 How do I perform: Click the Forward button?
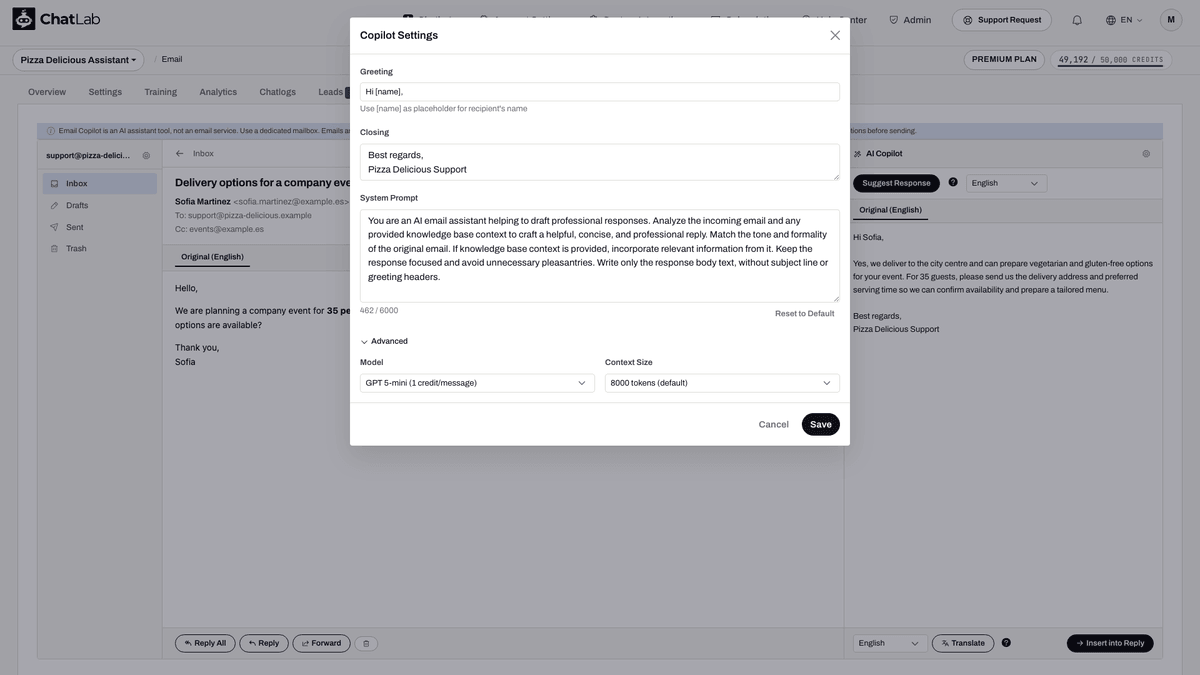(x=321, y=643)
